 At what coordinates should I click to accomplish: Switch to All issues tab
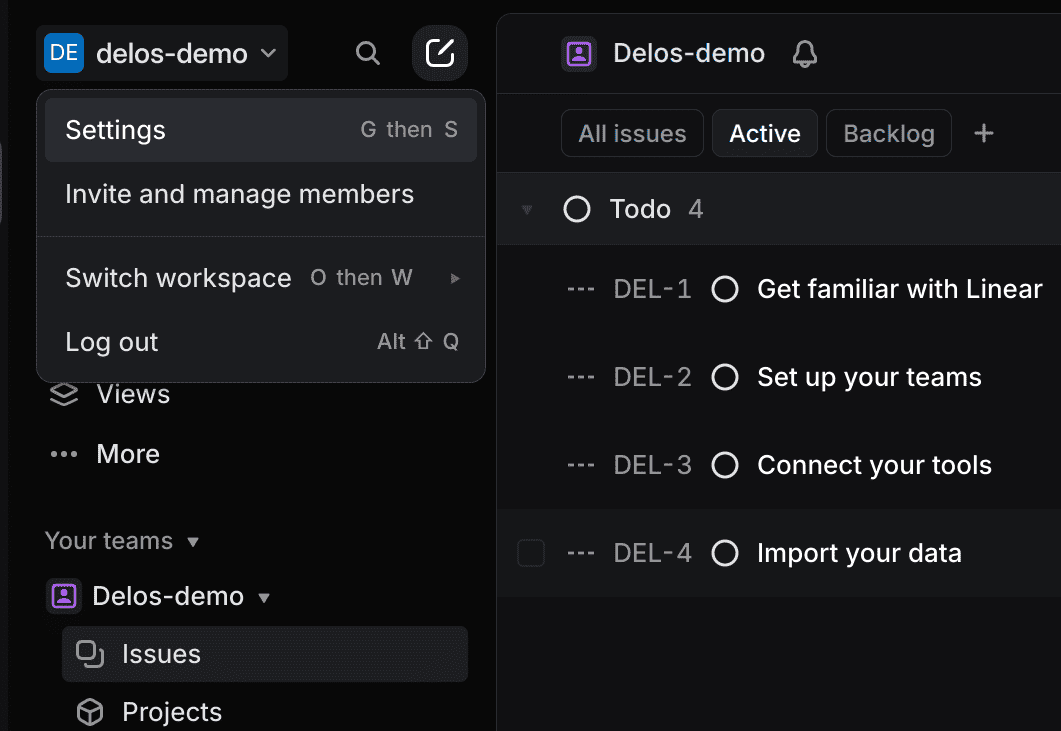(x=632, y=133)
